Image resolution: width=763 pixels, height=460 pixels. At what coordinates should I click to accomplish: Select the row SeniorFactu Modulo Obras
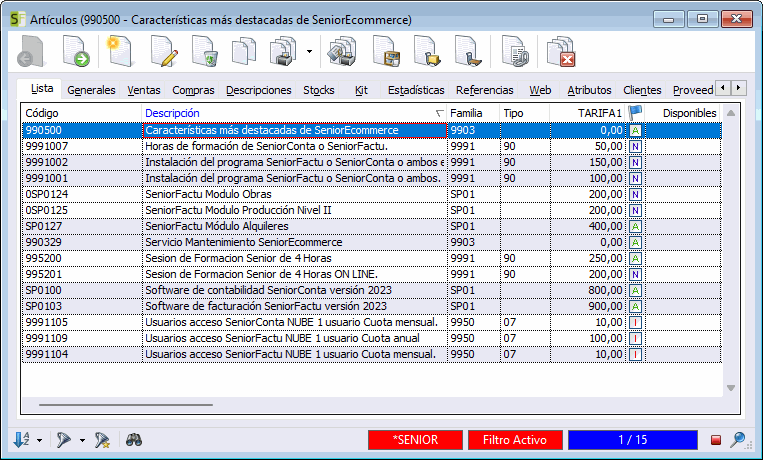[372, 194]
